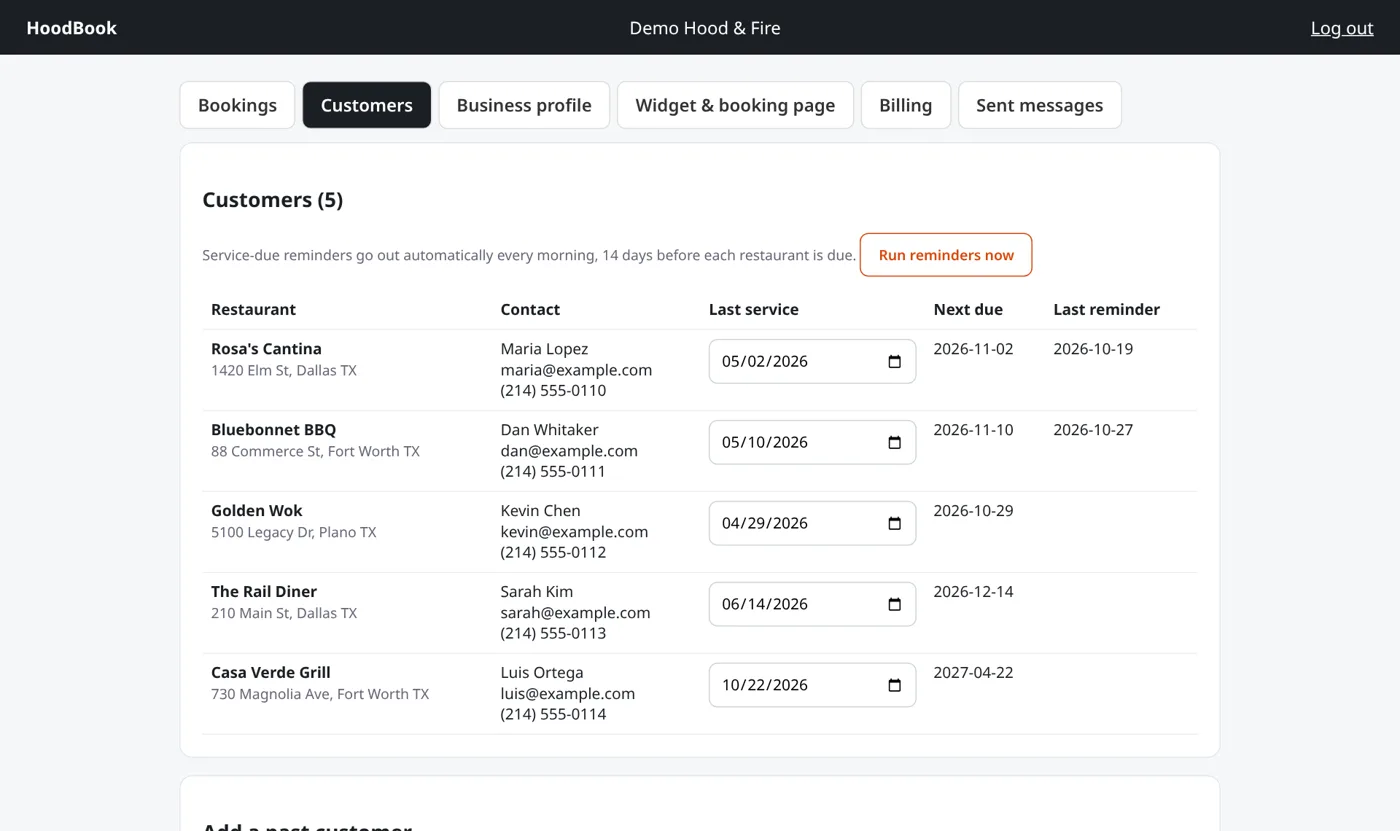Viewport: 1400px width, 831px height.
Task: Click the Rosa's Cantina restaurant name
Action: (x=266, y=349)
